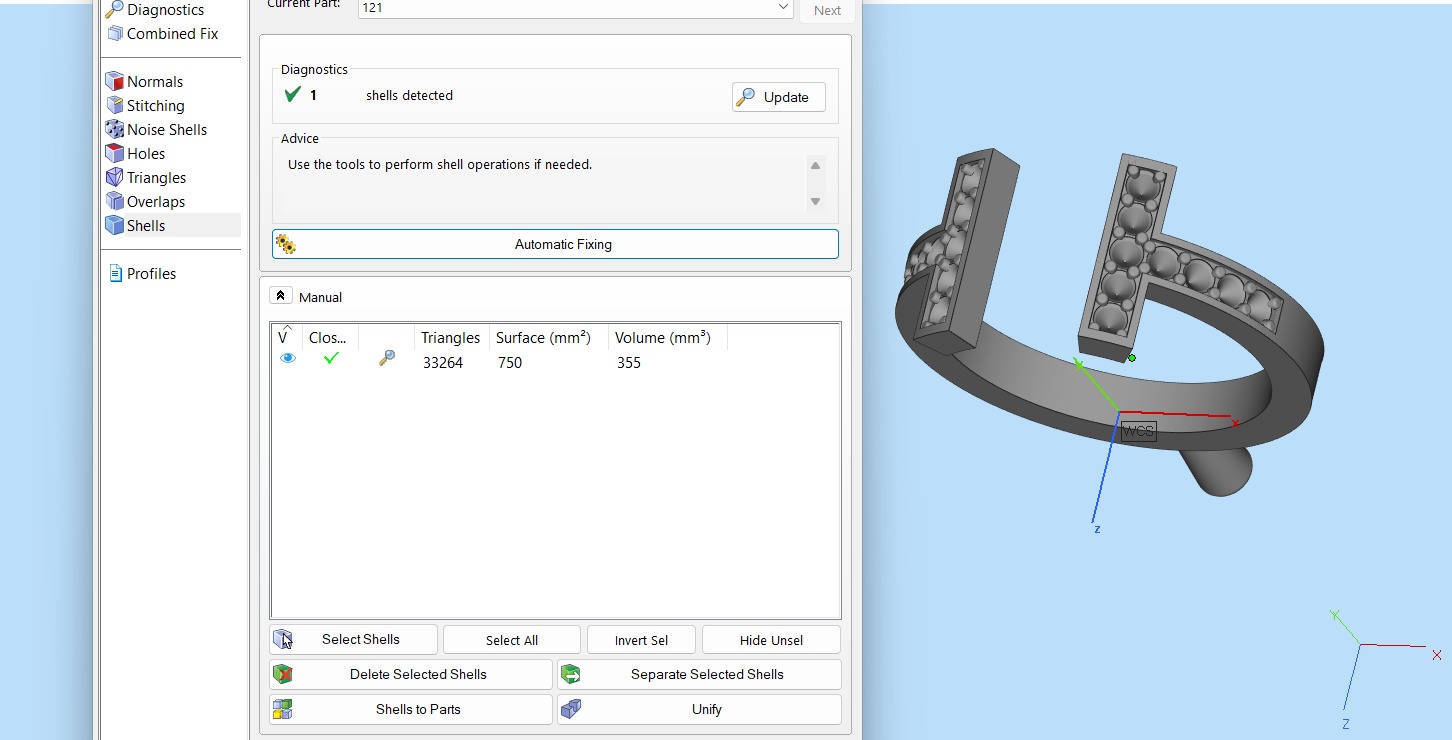
Task: Click Hide Unsel button
Action: click(771, 640)
